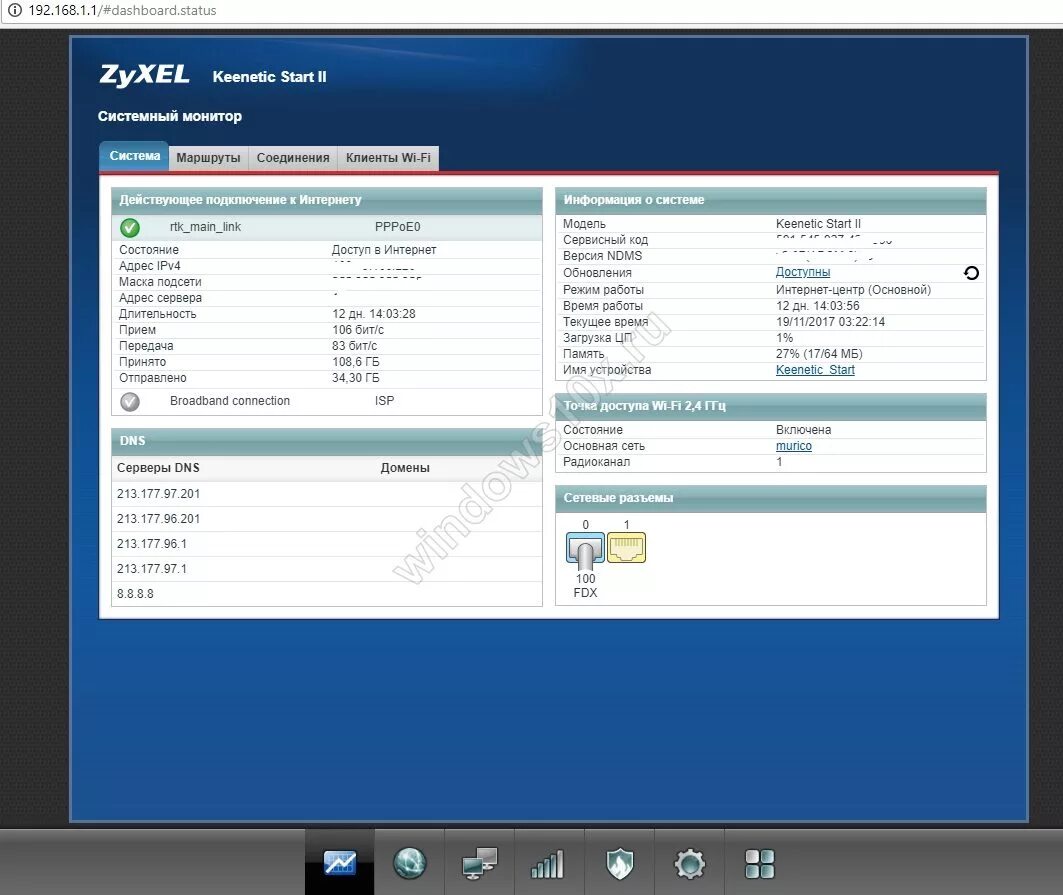This screenshot has width=1063, height=895.
Task: Click the Доступны updates link
Action: tap(802, 271)
